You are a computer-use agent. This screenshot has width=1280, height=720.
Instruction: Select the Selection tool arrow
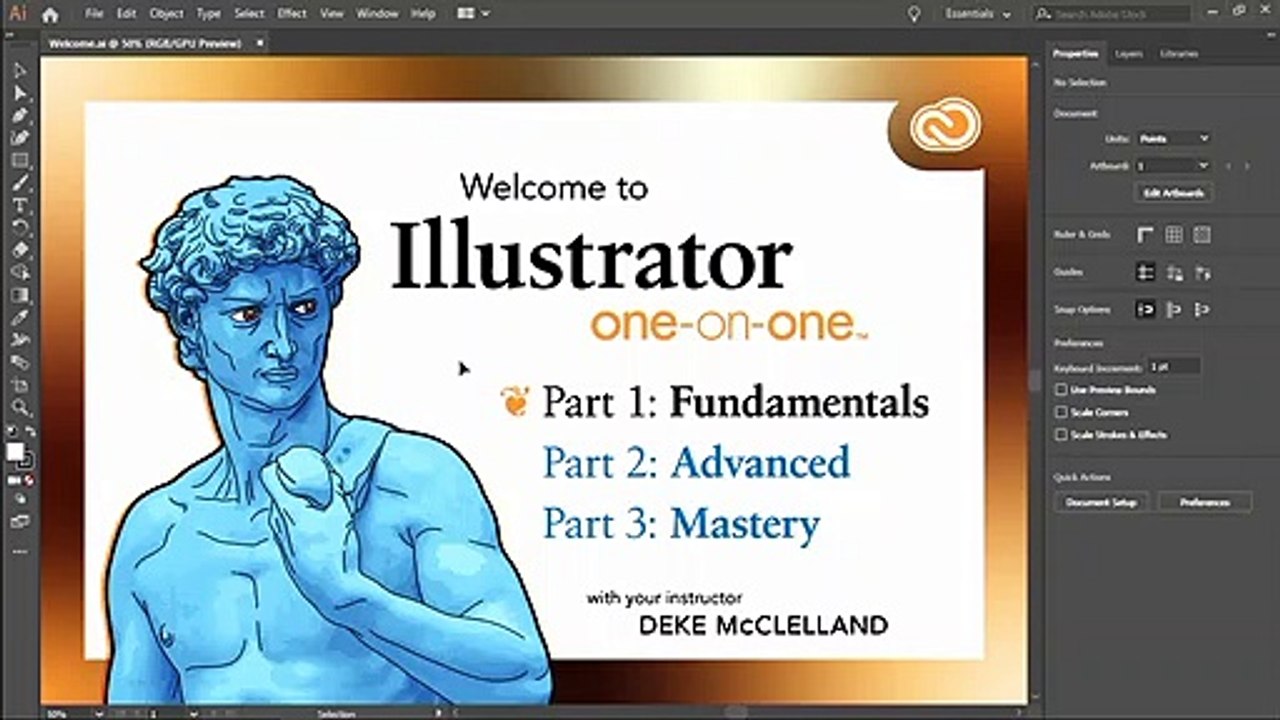[x=19, y=71]
